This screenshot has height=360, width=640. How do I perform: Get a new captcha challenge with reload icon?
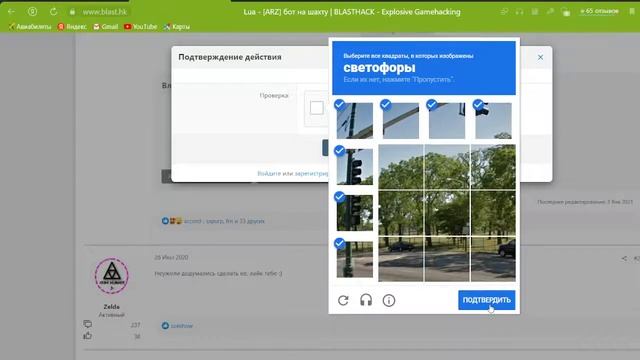tap(343, 300)
